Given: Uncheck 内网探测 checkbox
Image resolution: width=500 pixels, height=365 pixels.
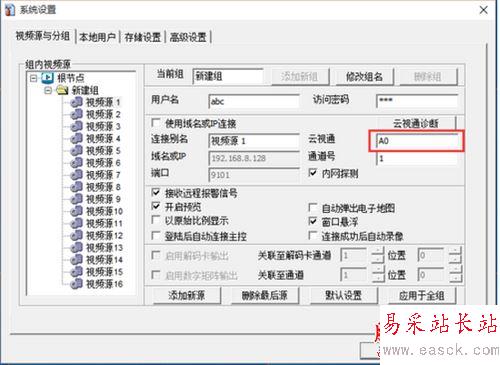Looking at the screenshot, I should [313, 173].
